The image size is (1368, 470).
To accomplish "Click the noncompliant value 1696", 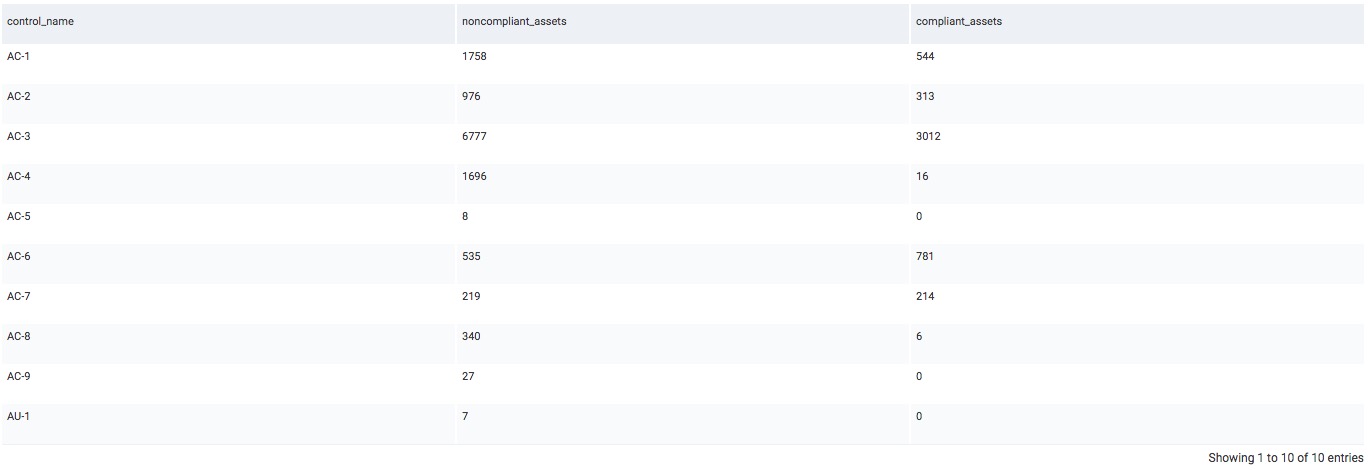I will pyautogui.click(x=473, y=176).
